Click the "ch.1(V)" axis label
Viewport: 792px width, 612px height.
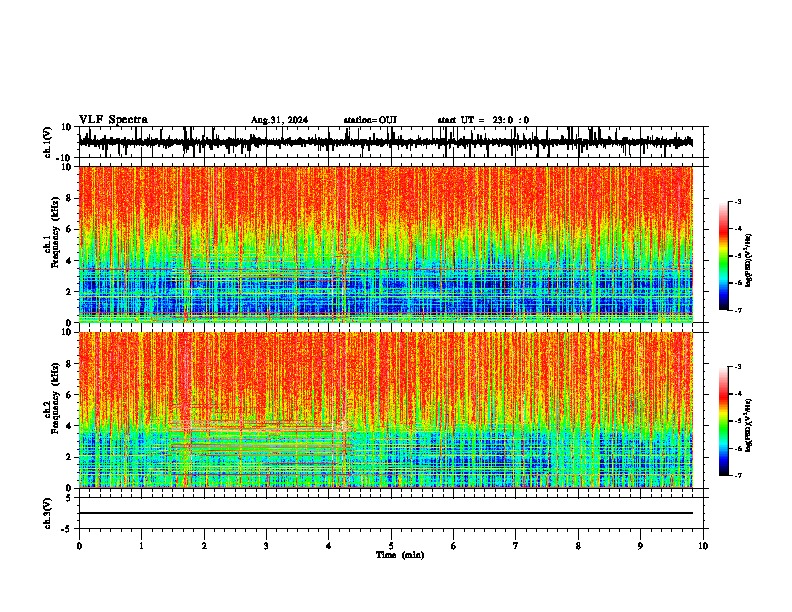point(48,142)
